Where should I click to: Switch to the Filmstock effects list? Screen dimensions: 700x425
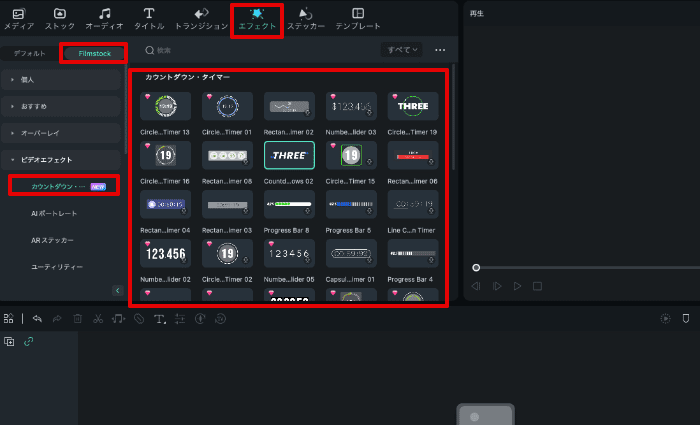click(94, 53)
